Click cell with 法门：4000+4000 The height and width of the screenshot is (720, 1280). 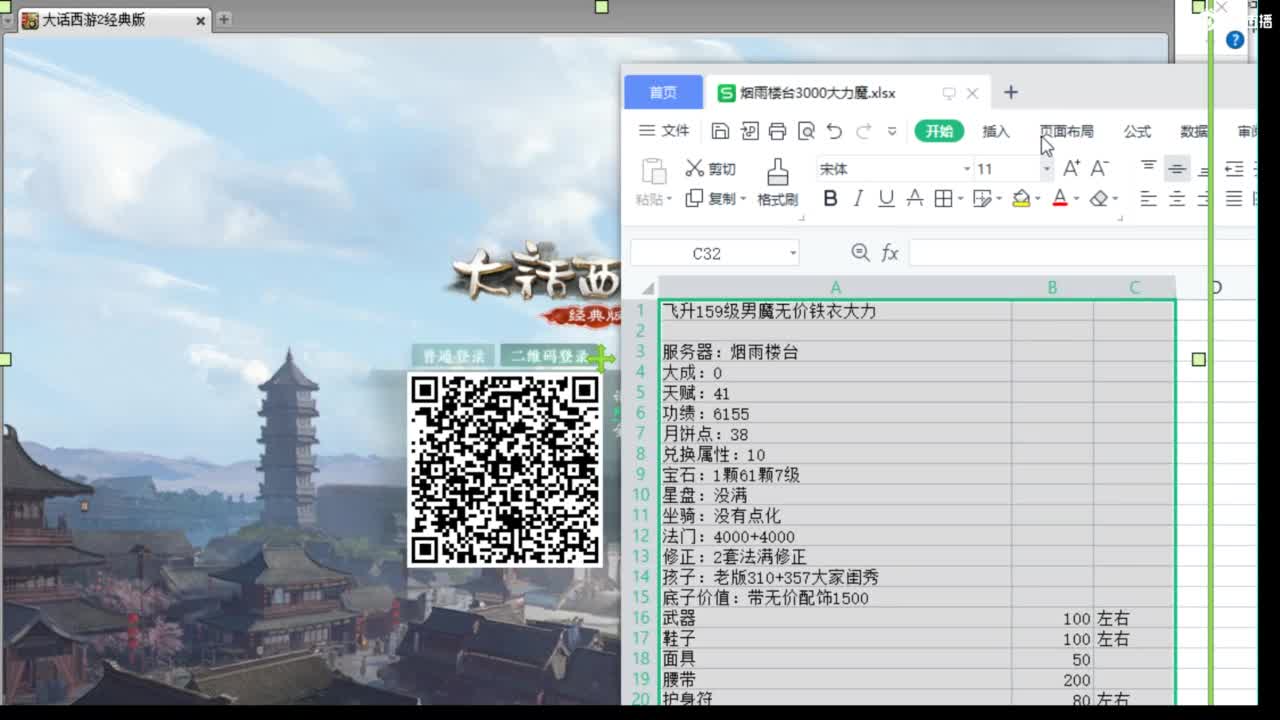coord(835,537)
